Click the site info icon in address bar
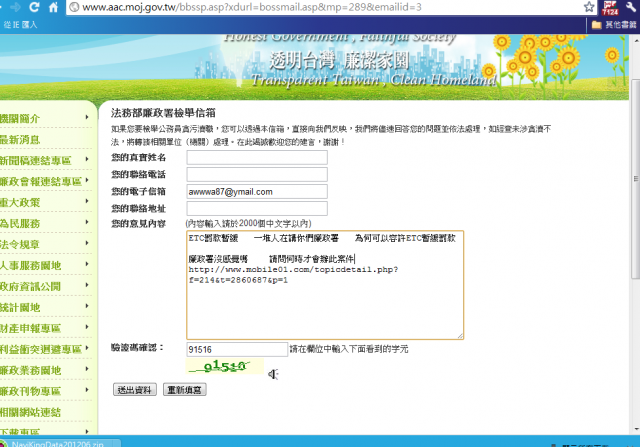 point(74,7)
